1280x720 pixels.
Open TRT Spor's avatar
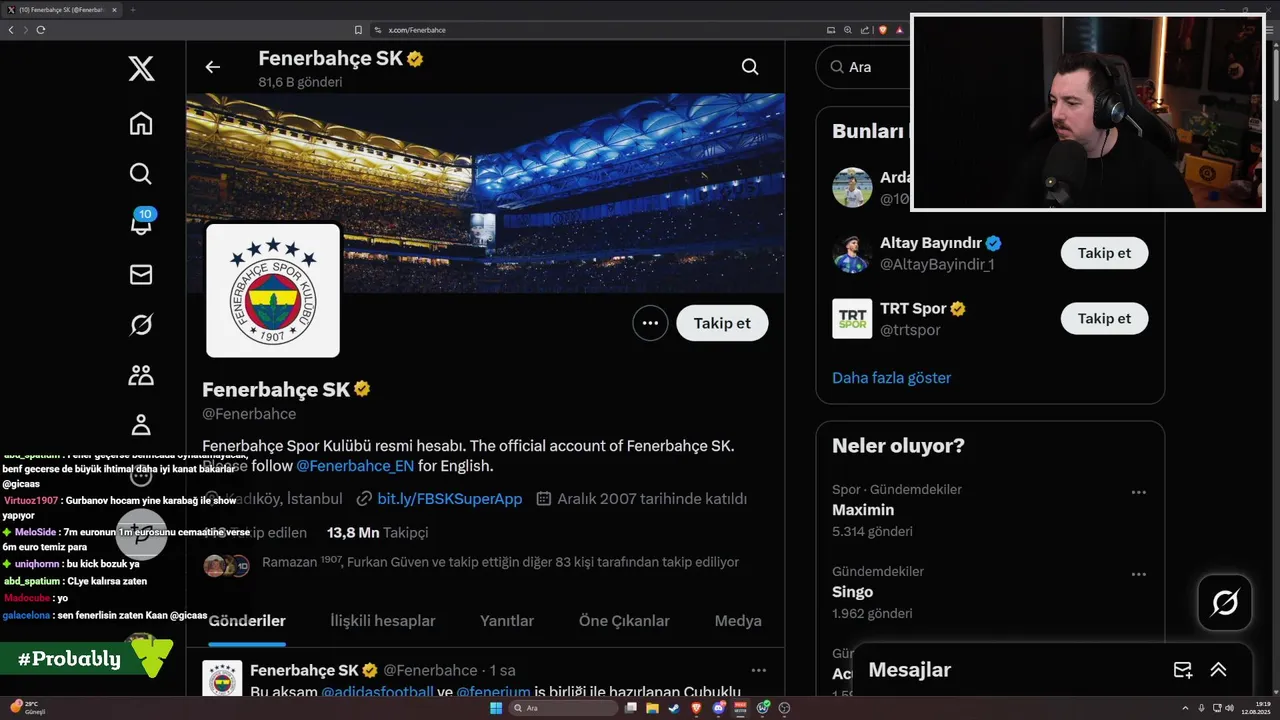pyautogui.click(x=852, y=318)
